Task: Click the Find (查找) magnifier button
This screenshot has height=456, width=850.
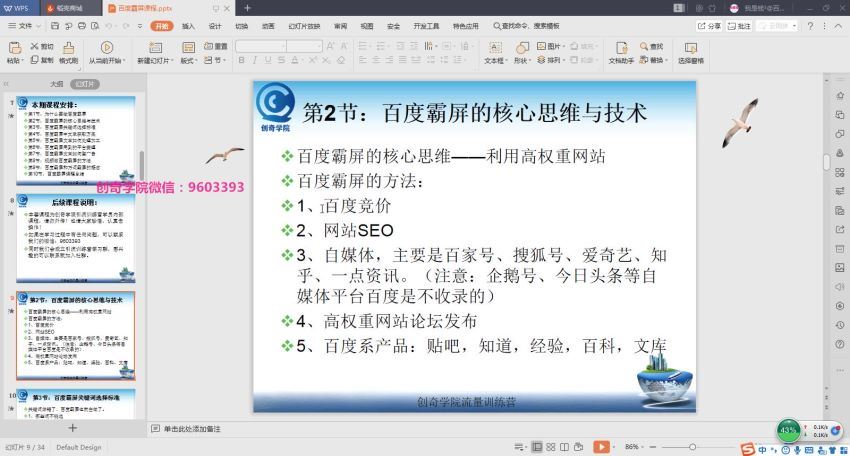Action: pos(651,47)
